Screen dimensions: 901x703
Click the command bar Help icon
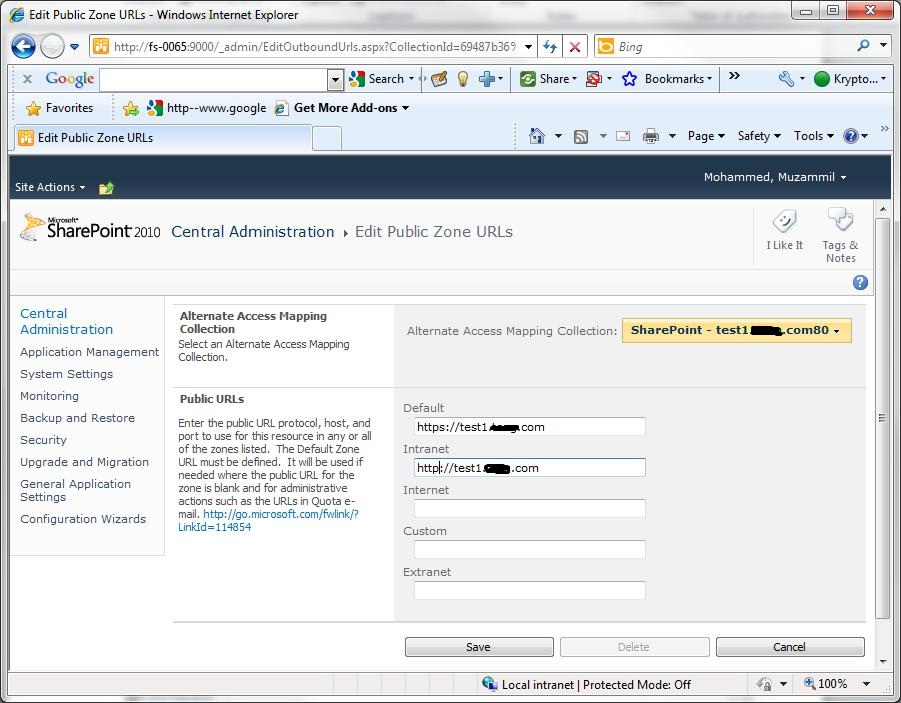[850, 136]
